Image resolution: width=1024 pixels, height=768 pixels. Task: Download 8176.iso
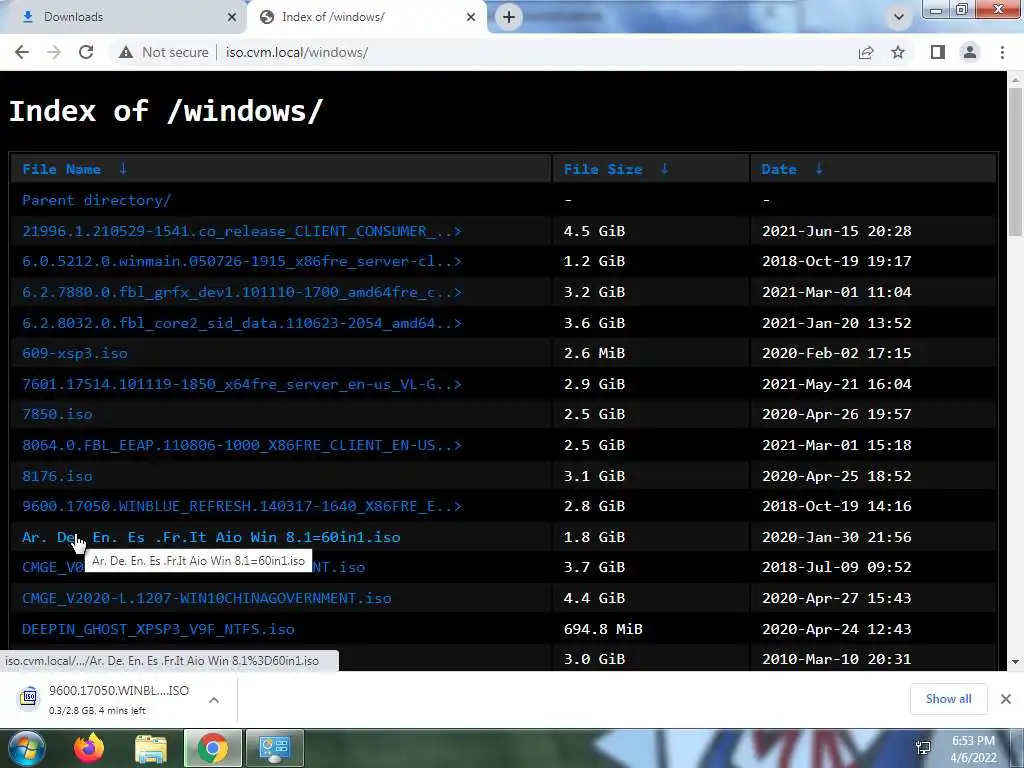pos(57,476)
